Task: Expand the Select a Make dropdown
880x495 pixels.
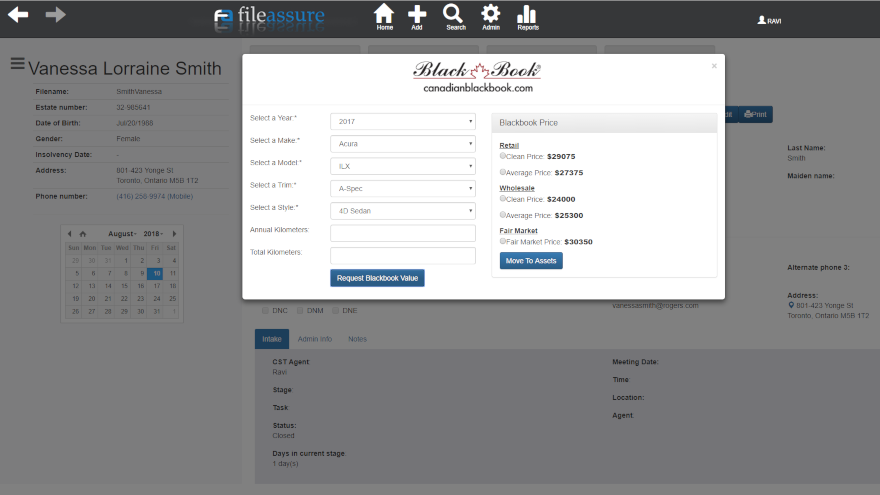Action: click(402, 144)
